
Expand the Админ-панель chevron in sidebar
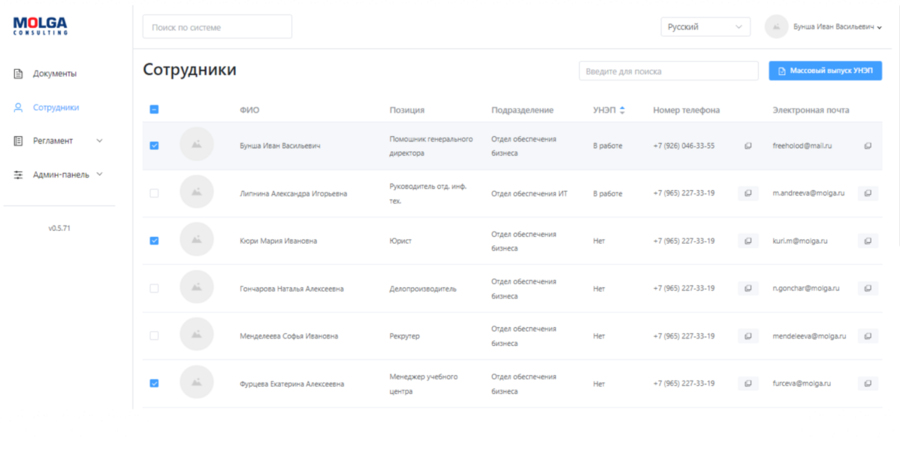click(x=99, y=174)
